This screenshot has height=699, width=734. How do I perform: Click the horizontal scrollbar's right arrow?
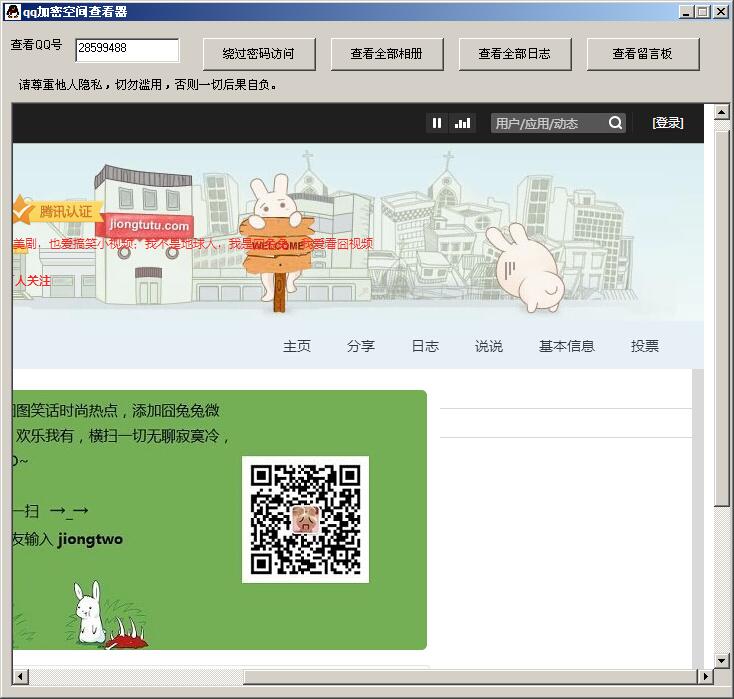coord(705,677)
